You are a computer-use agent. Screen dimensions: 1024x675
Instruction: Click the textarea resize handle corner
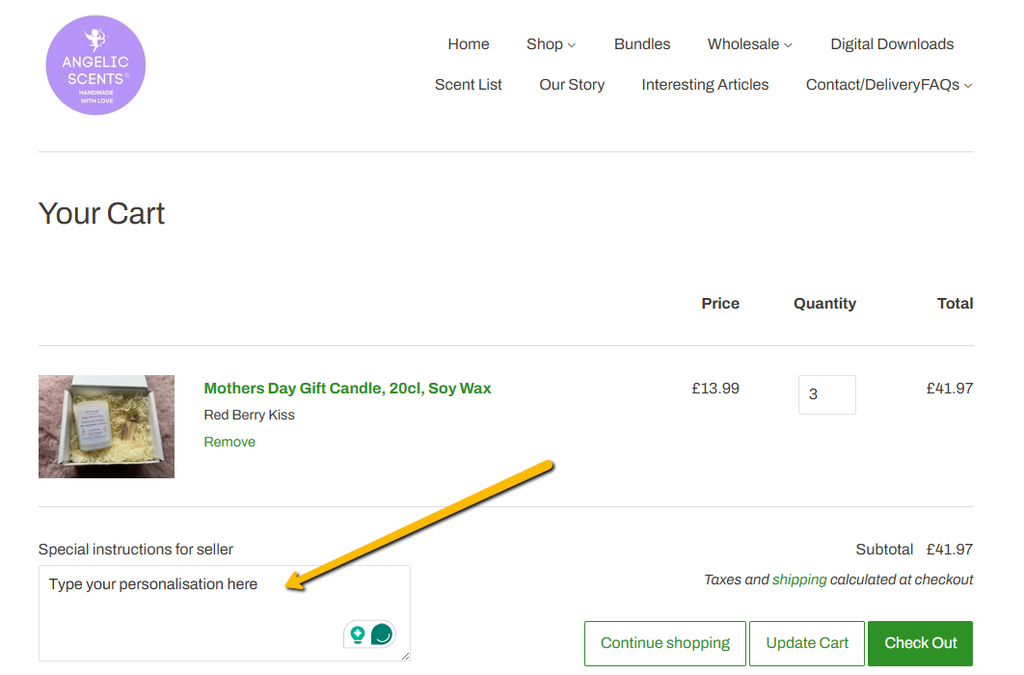pyautogui.click(x=405, y=656)
